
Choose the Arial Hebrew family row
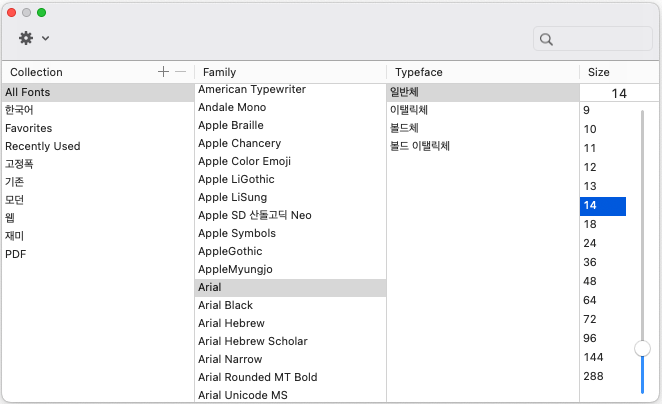pos(290,323)
